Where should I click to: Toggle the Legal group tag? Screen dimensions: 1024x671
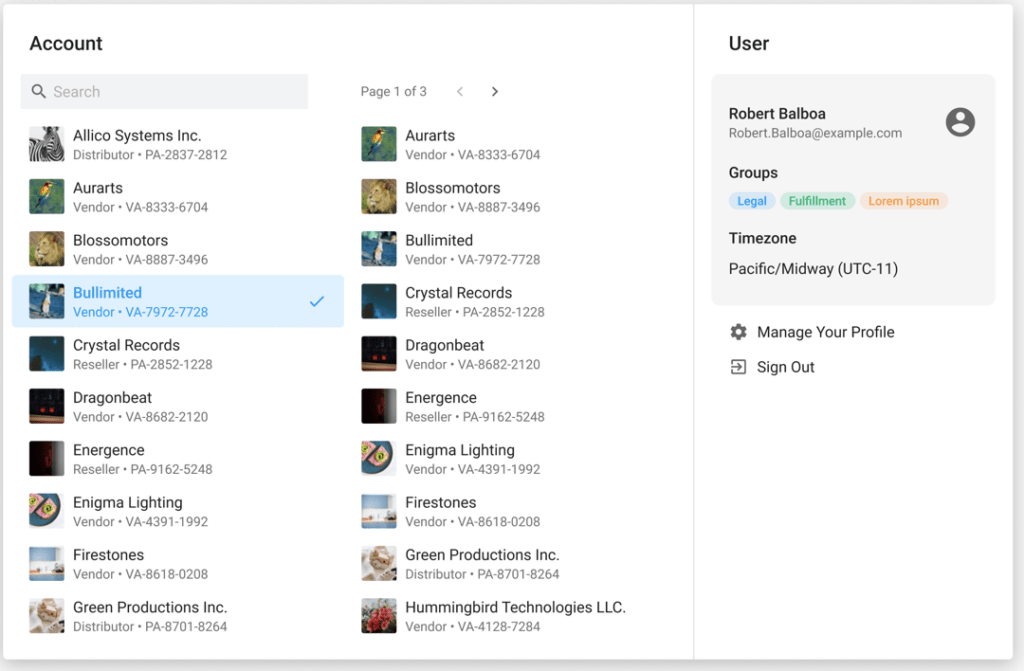point(752,200)
